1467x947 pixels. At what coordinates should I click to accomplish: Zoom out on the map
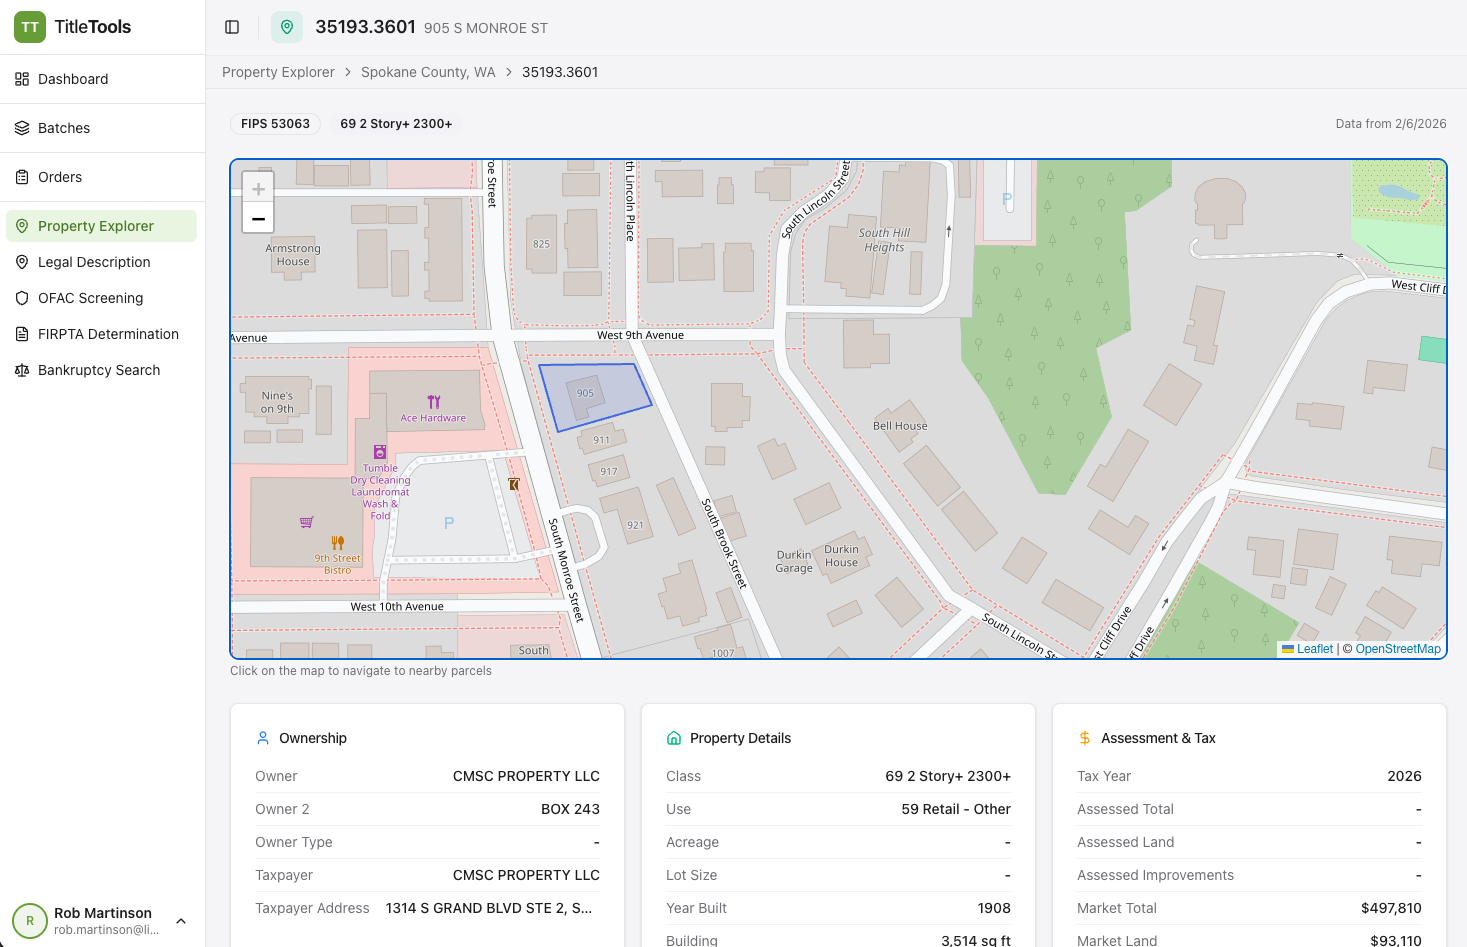pos(258,219)
